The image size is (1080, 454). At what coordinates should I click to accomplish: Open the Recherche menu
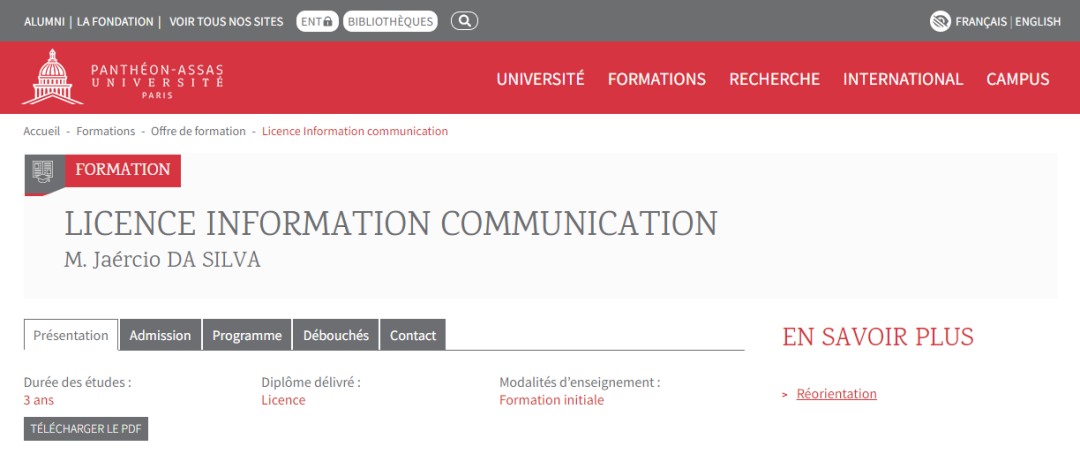tap(774, 79)
